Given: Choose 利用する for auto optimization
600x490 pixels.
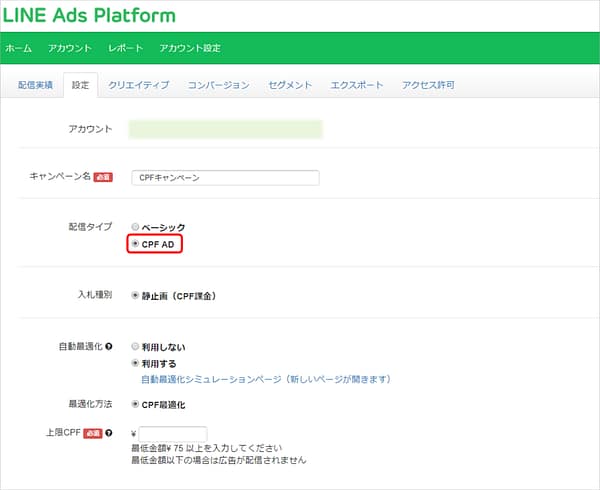Looking at the screenshot, I should [135, 364].
